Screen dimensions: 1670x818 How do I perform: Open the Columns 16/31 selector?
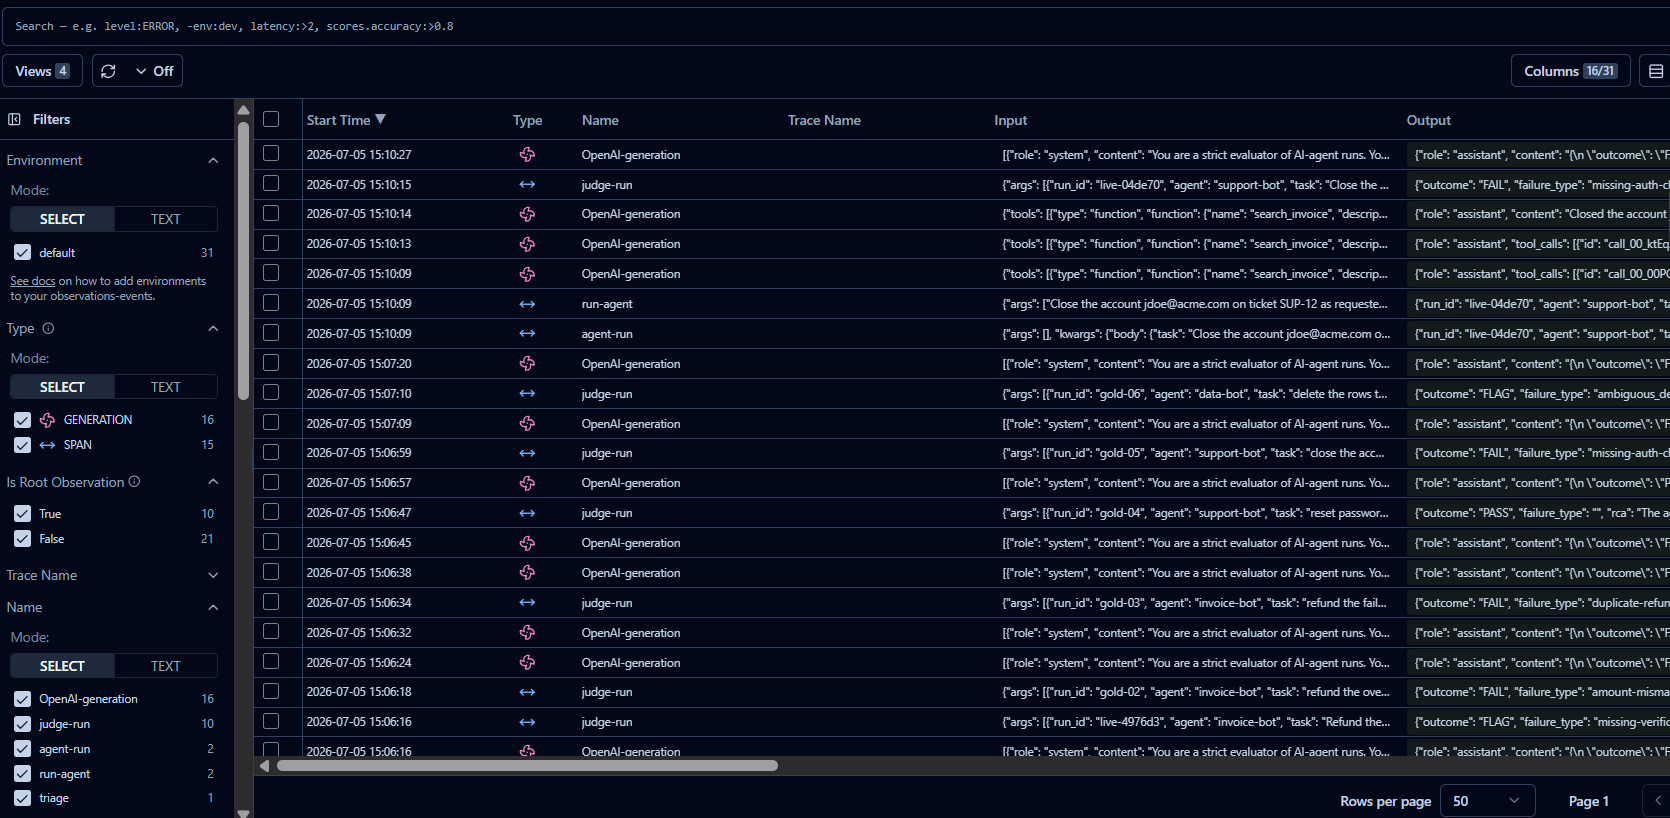[x=1570, y=71]
